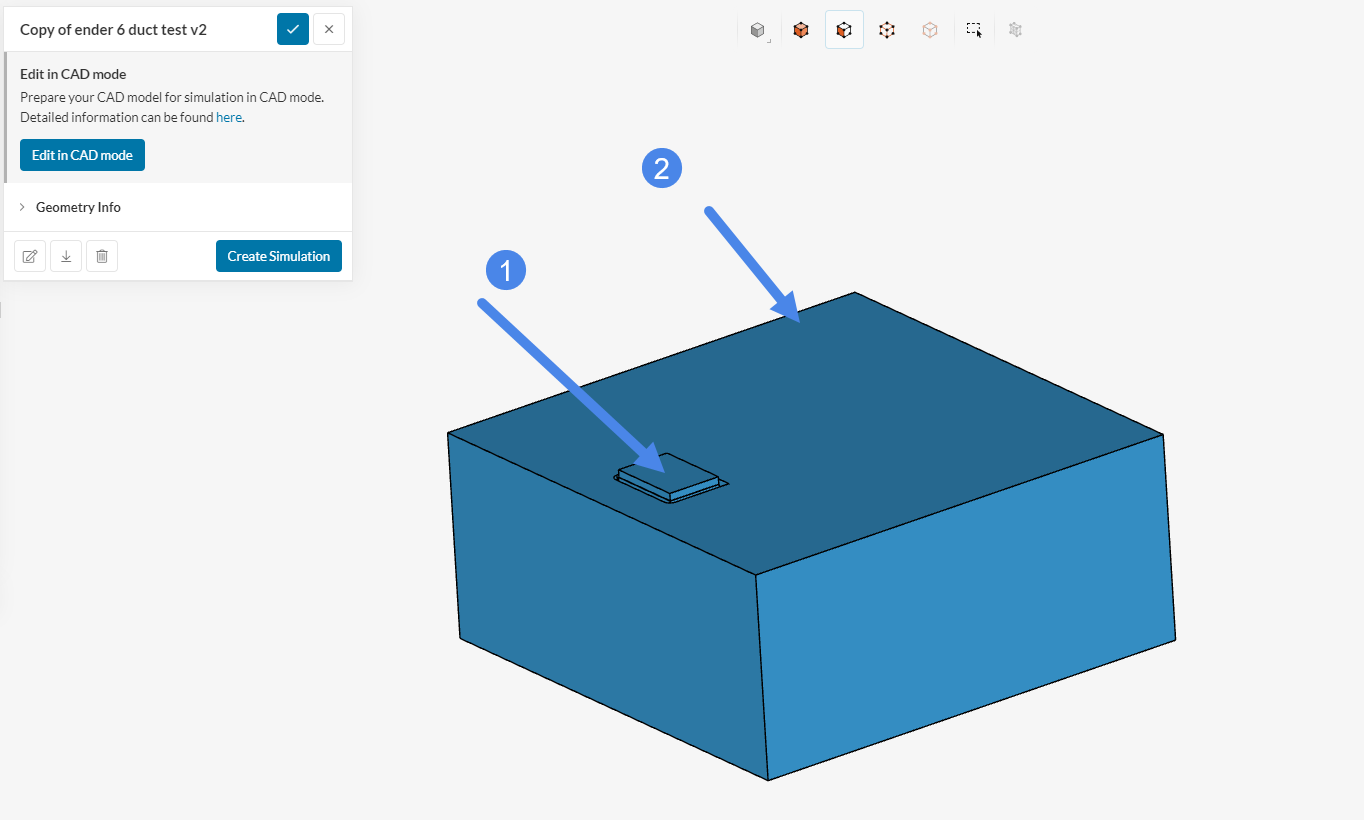
Task: Activate the select volumes cube icon
Action: pyautogui.click(x=801, y=30)
